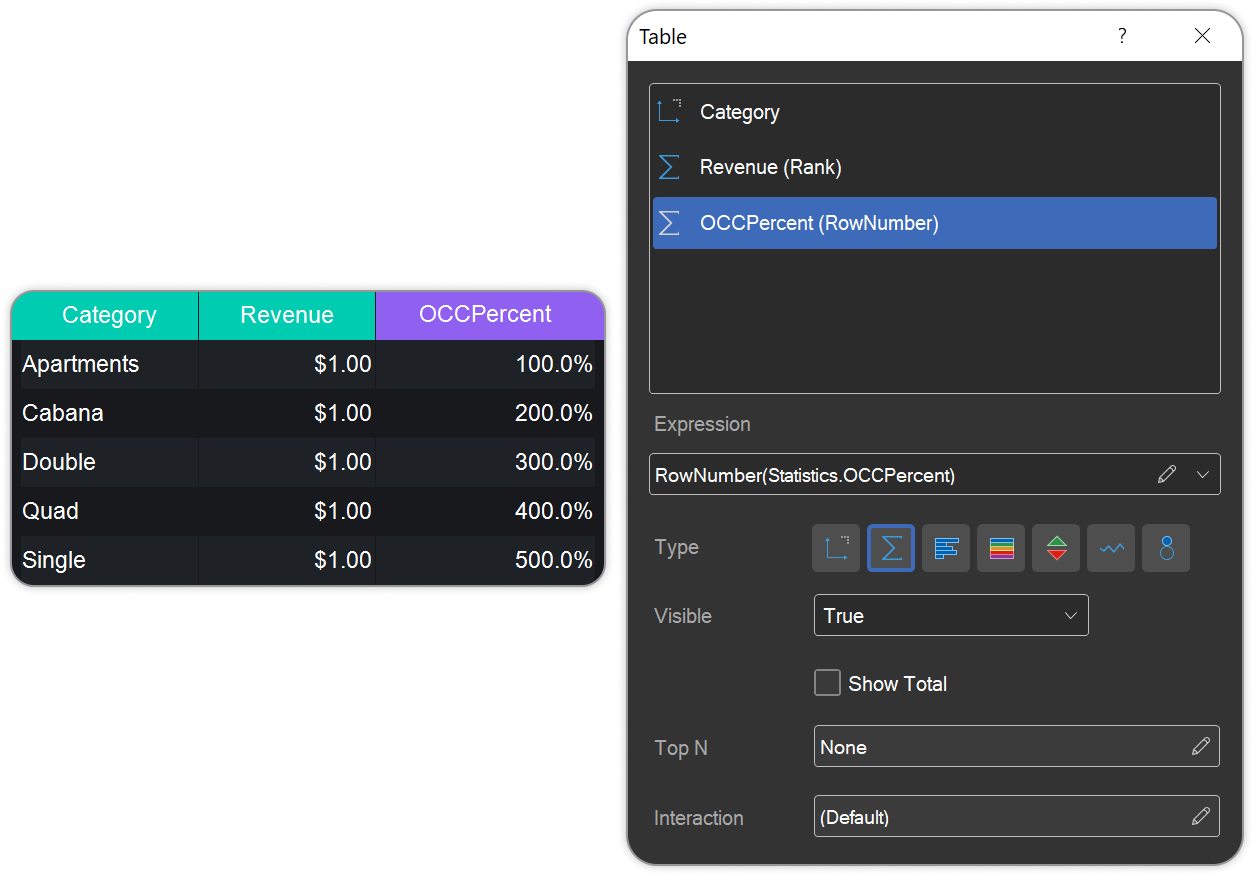Select the Bubble type icon
The width and height of the screenshot is (1254, 876).
point(1166,548)
